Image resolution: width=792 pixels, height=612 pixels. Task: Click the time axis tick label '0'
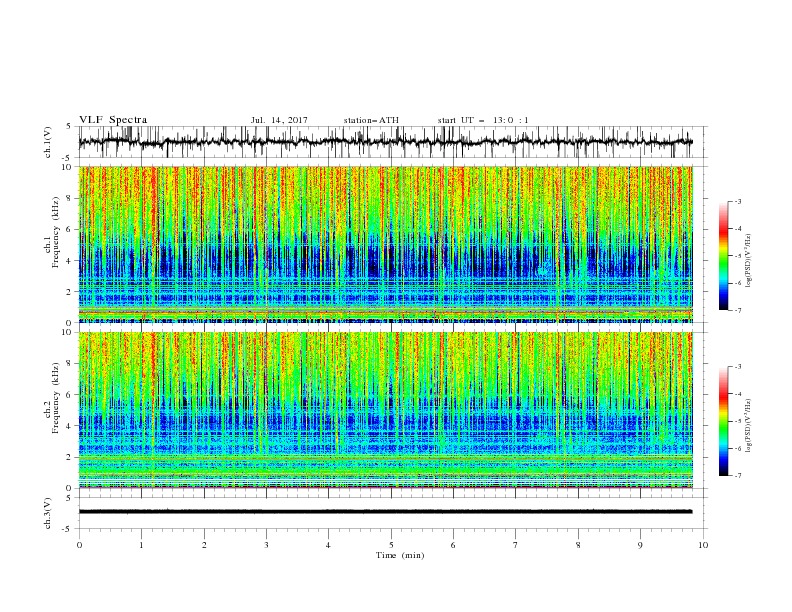click(x=79, y=545)
